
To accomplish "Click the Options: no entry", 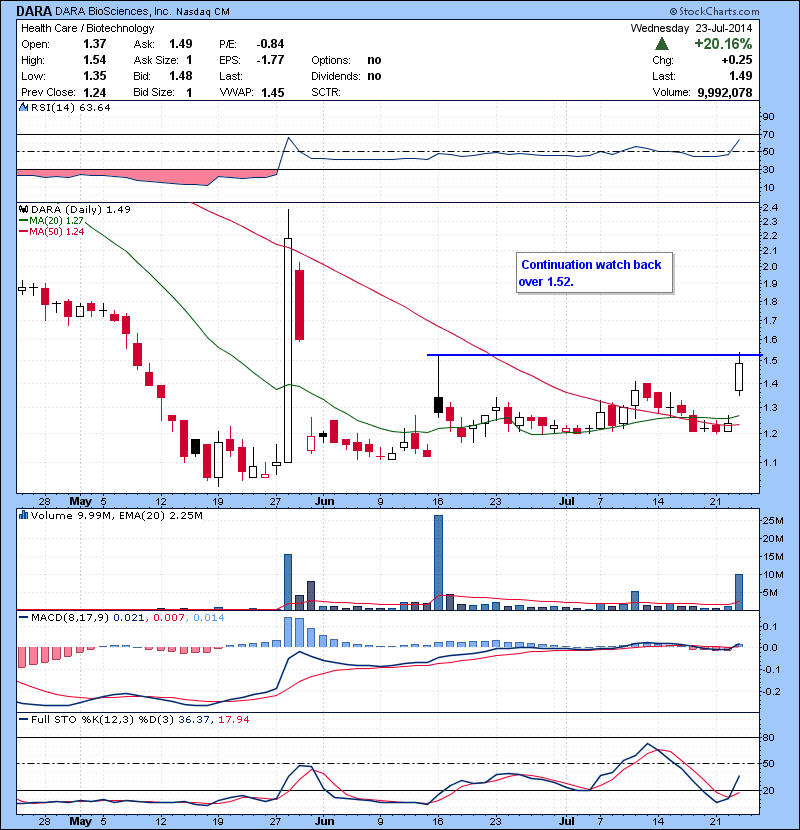I will 346,60.
